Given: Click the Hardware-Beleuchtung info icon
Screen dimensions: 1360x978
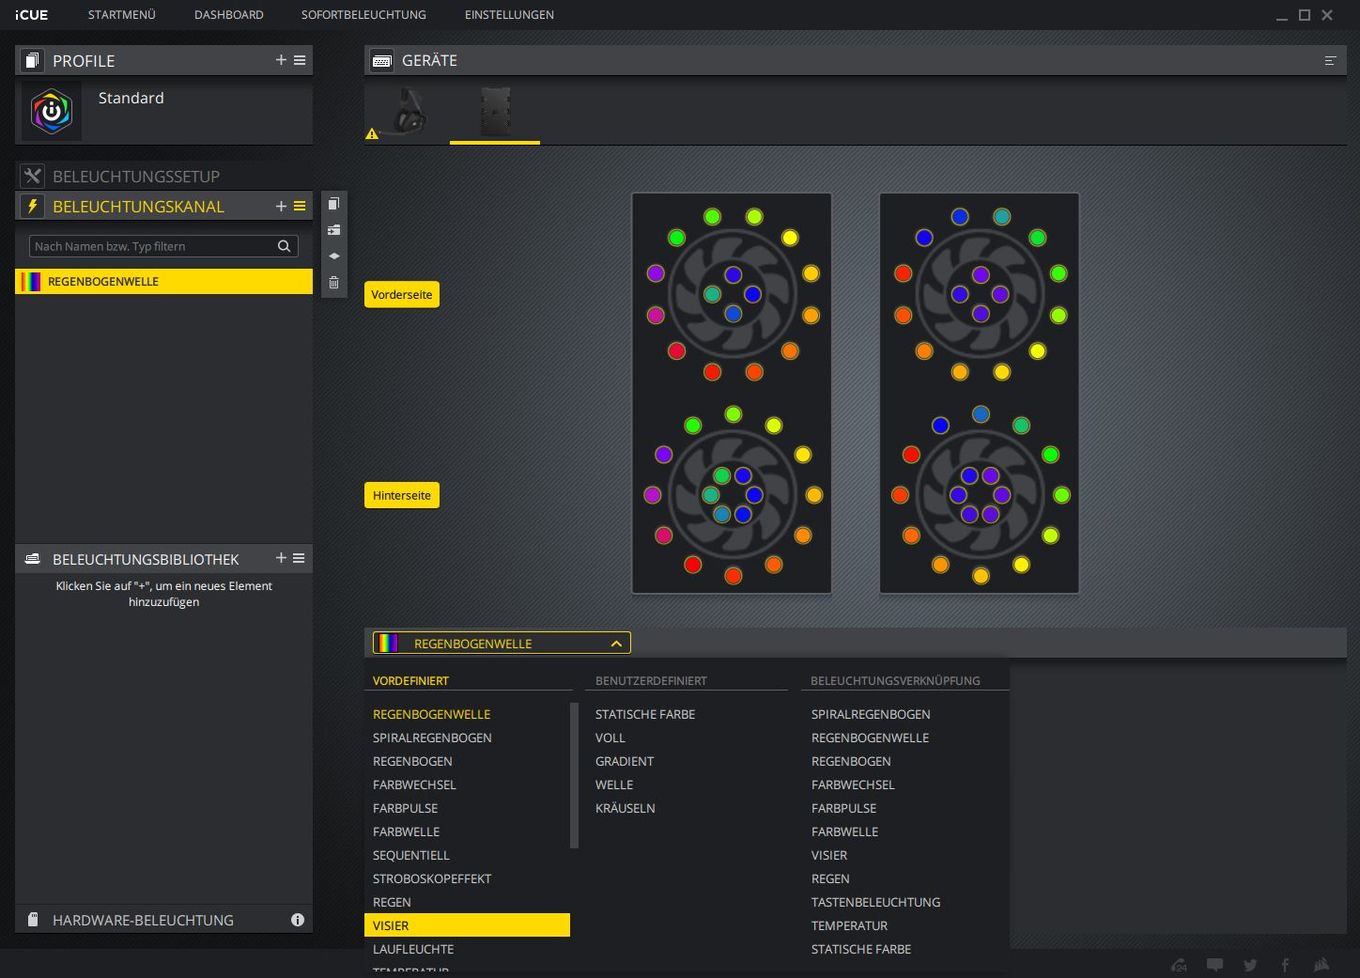Looking at the screenshot, I should coord(297,920).
